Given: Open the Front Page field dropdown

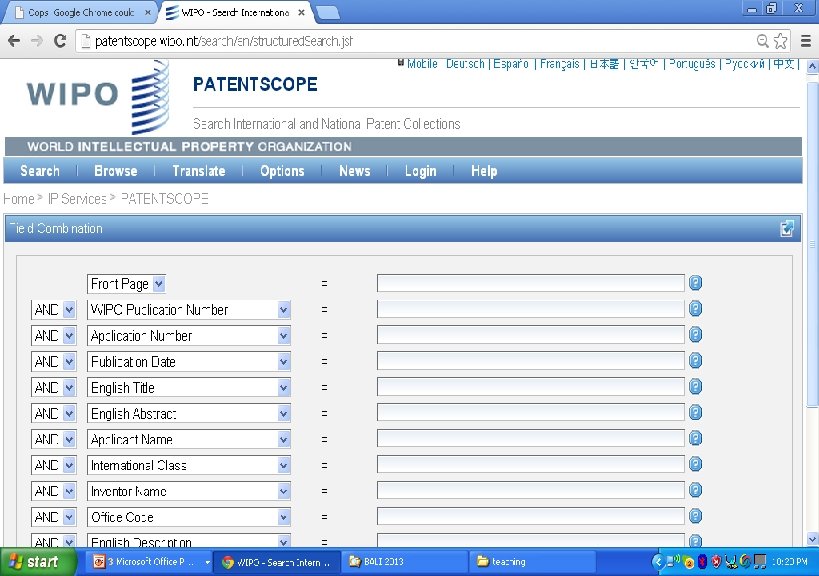Looking at the screenshot, I should click(x=126, y=284).
